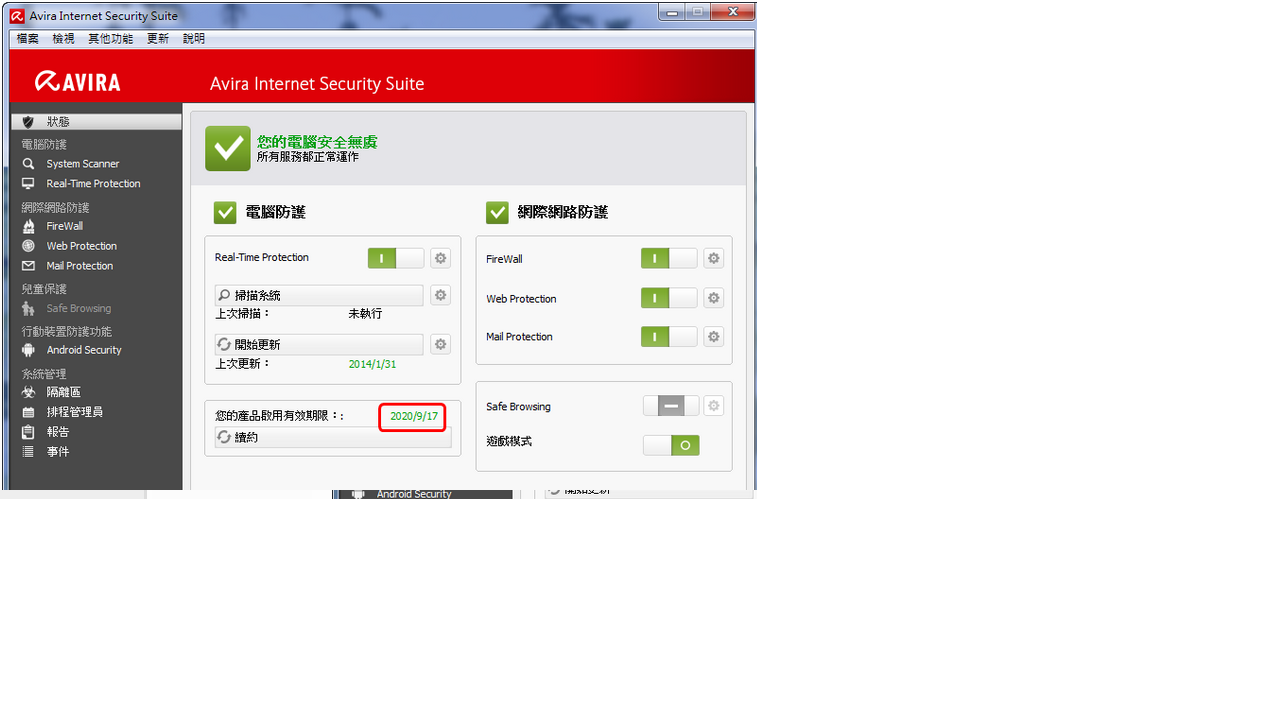
Task: Click the 報告 clipboard icon
Action: click(28, 432)
